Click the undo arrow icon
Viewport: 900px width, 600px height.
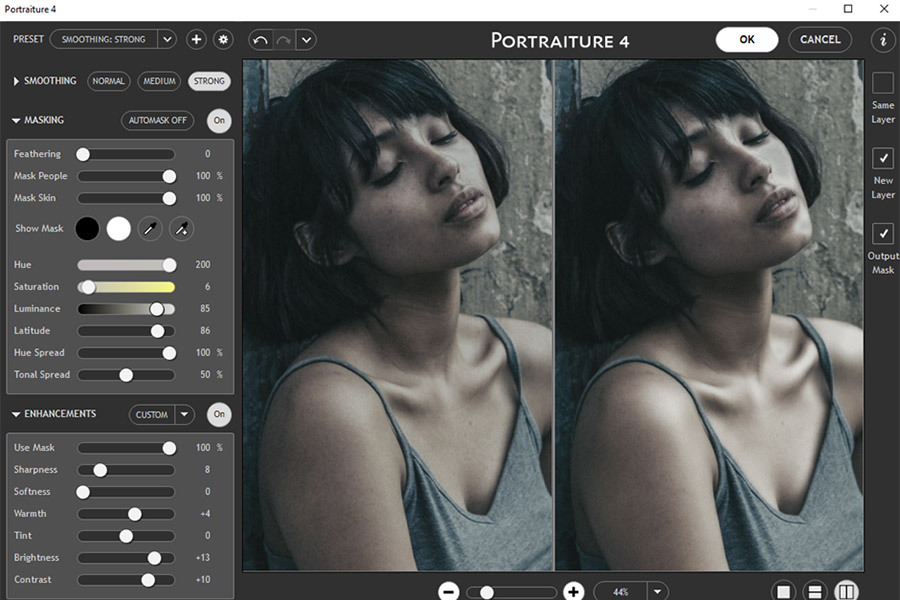[x=261, y=40]
